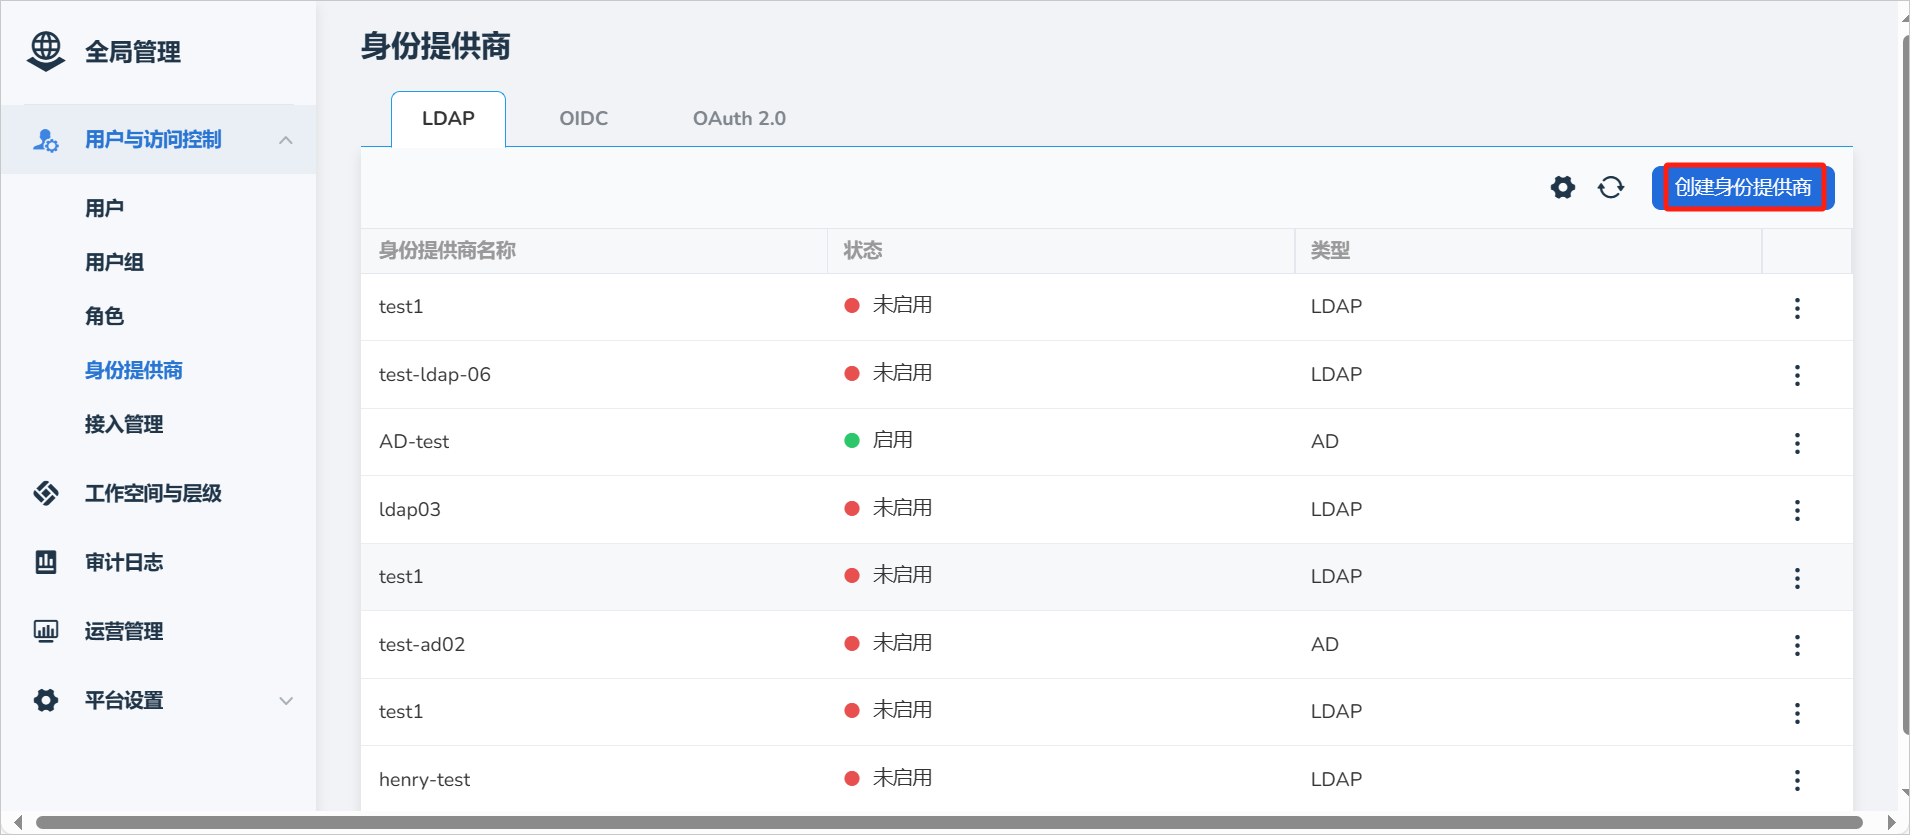Image resolution: width=1910 pixels, height=835 pixels.
Task: Click the horizontal scrollbar right arrow
Action: (x=1891, y=823)
